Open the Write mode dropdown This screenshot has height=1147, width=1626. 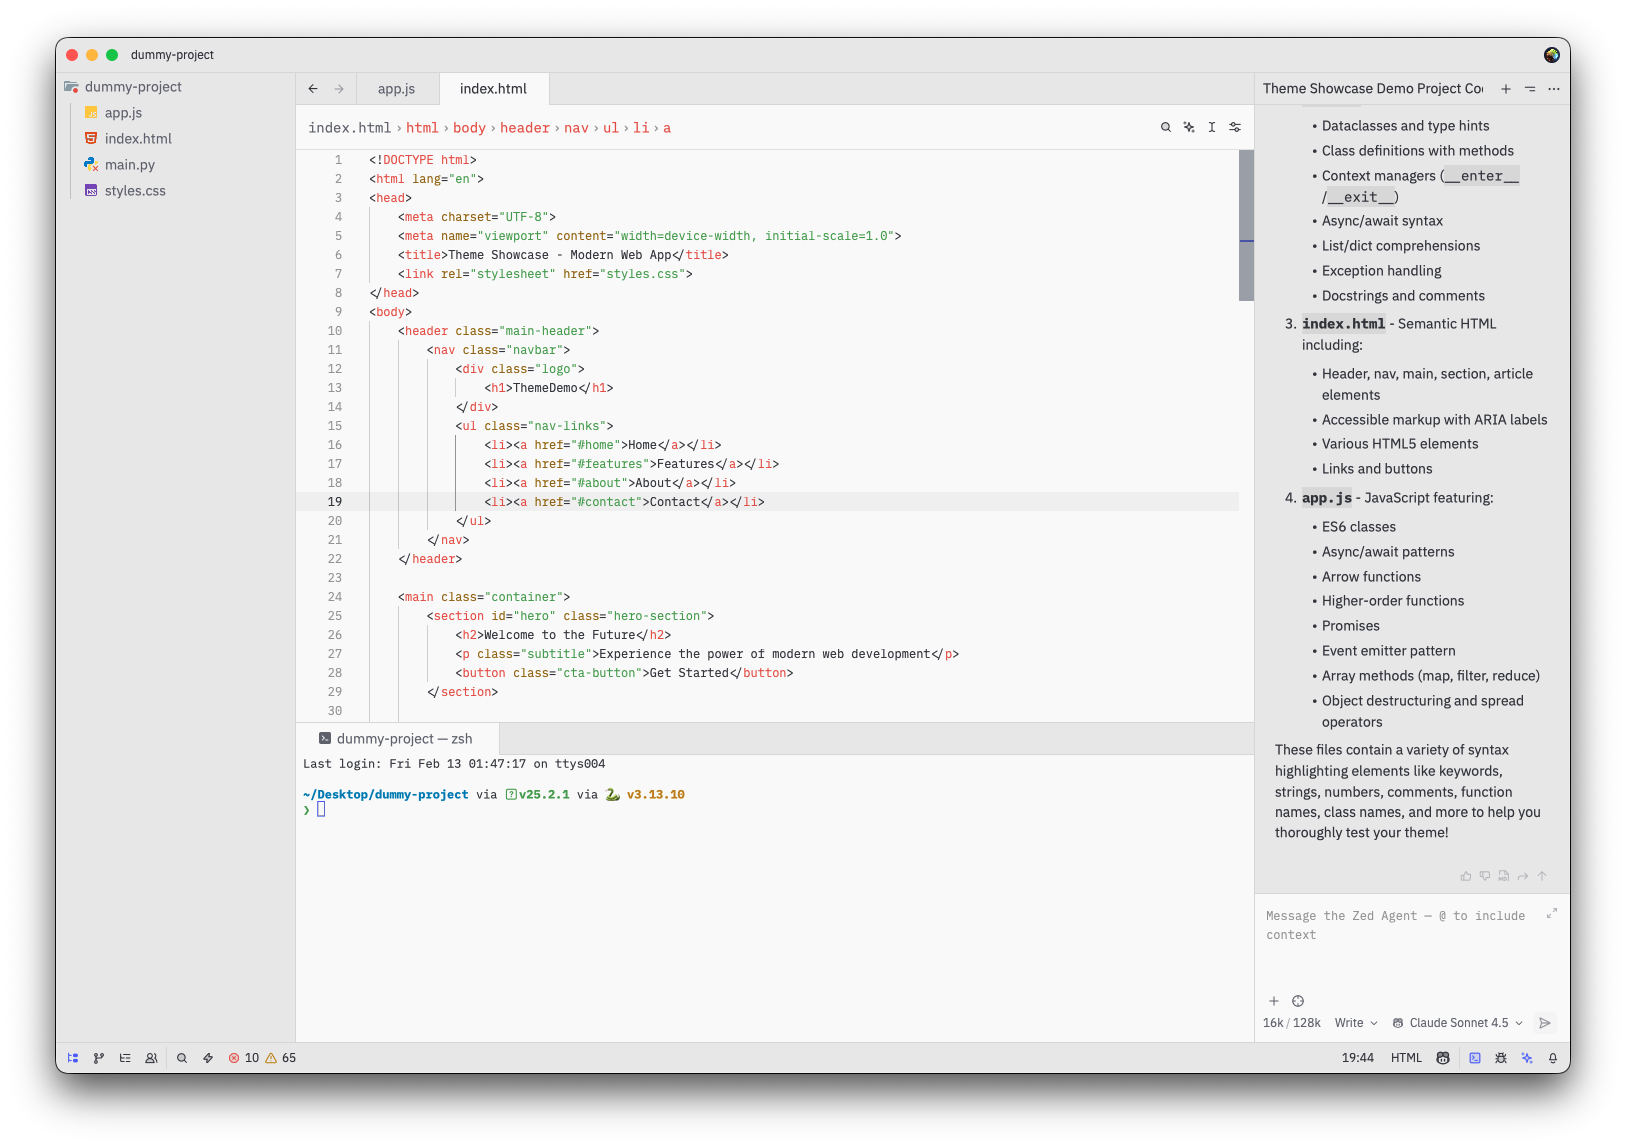point(1356,1023)
